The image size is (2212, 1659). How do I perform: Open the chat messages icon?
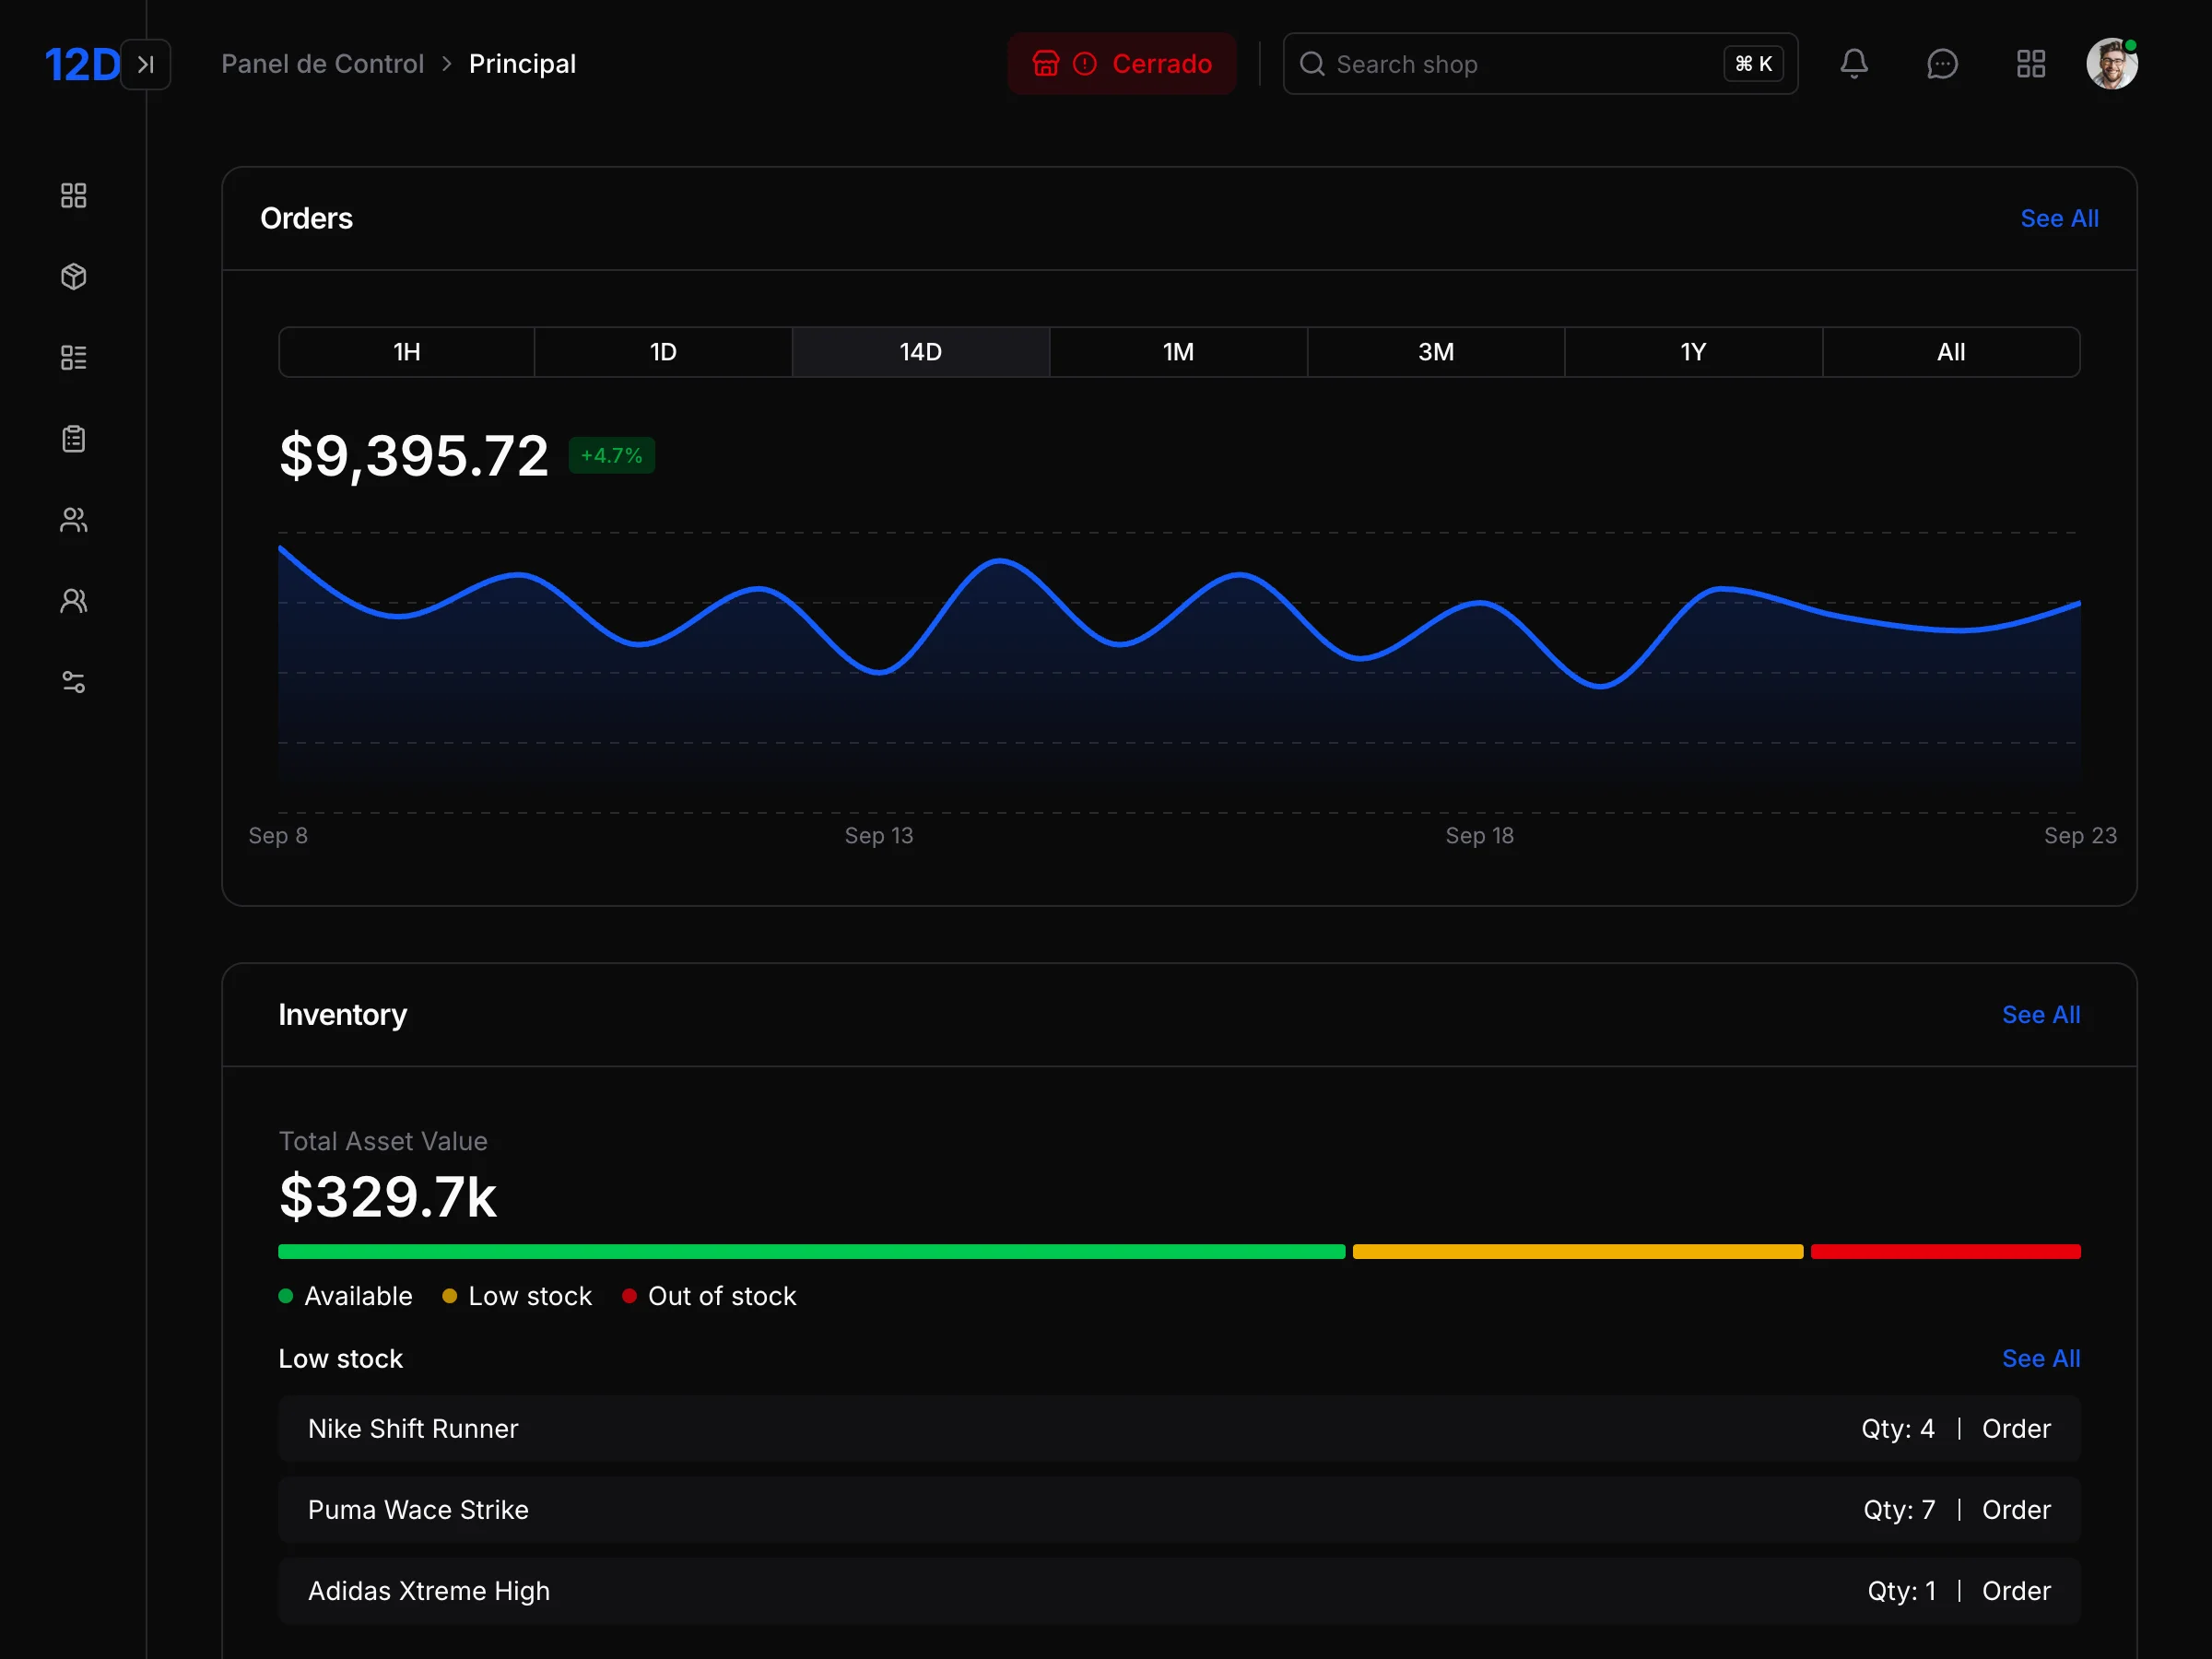coord(1941,64)
